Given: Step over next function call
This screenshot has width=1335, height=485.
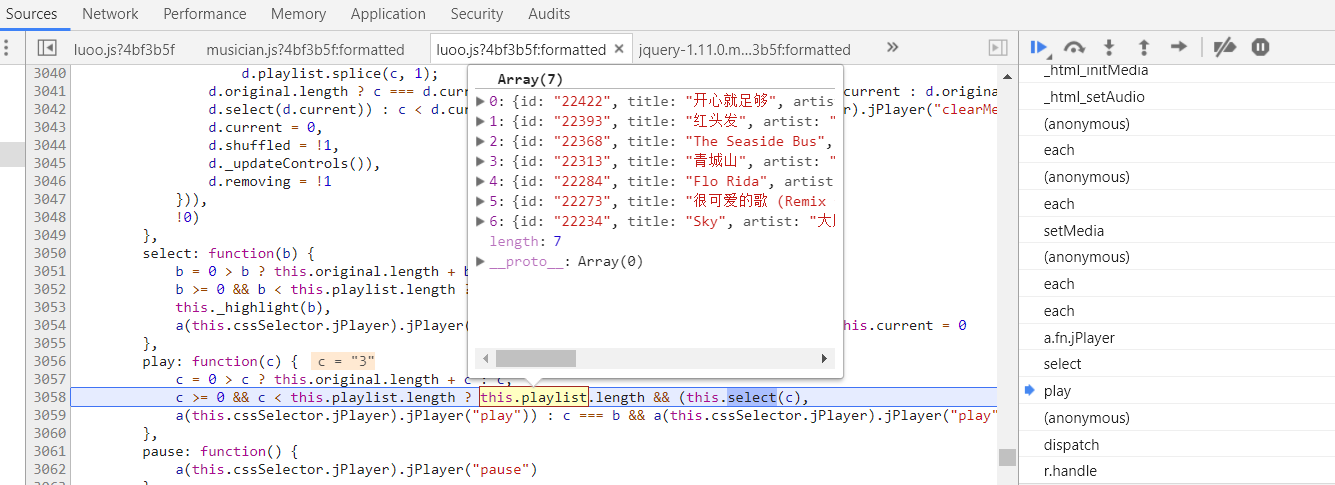Looking at the screenshot, I should tap(1074, 47).
